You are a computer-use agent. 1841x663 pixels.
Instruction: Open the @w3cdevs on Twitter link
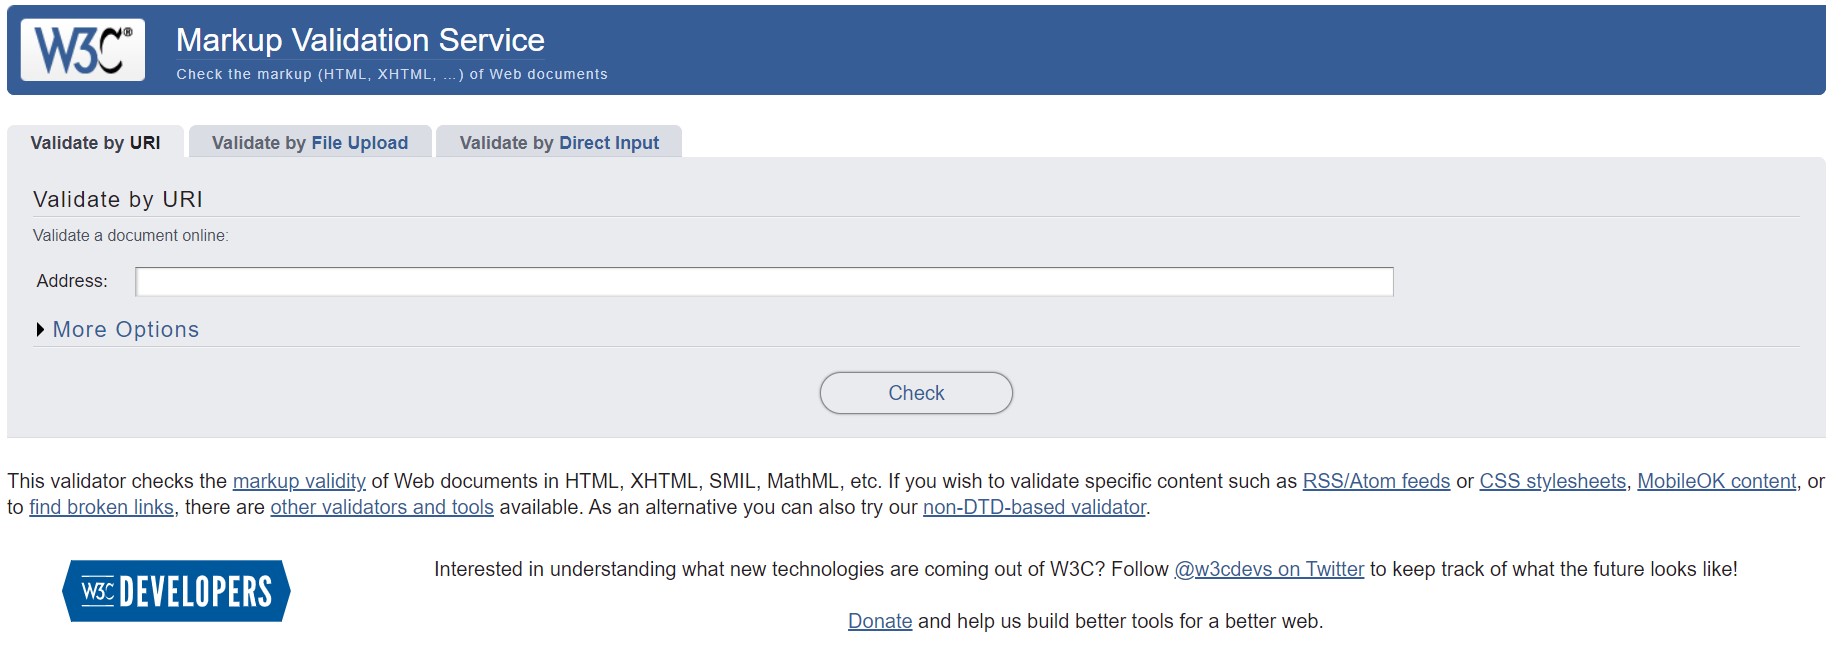pyautogui.click(x=1268, y=569)
